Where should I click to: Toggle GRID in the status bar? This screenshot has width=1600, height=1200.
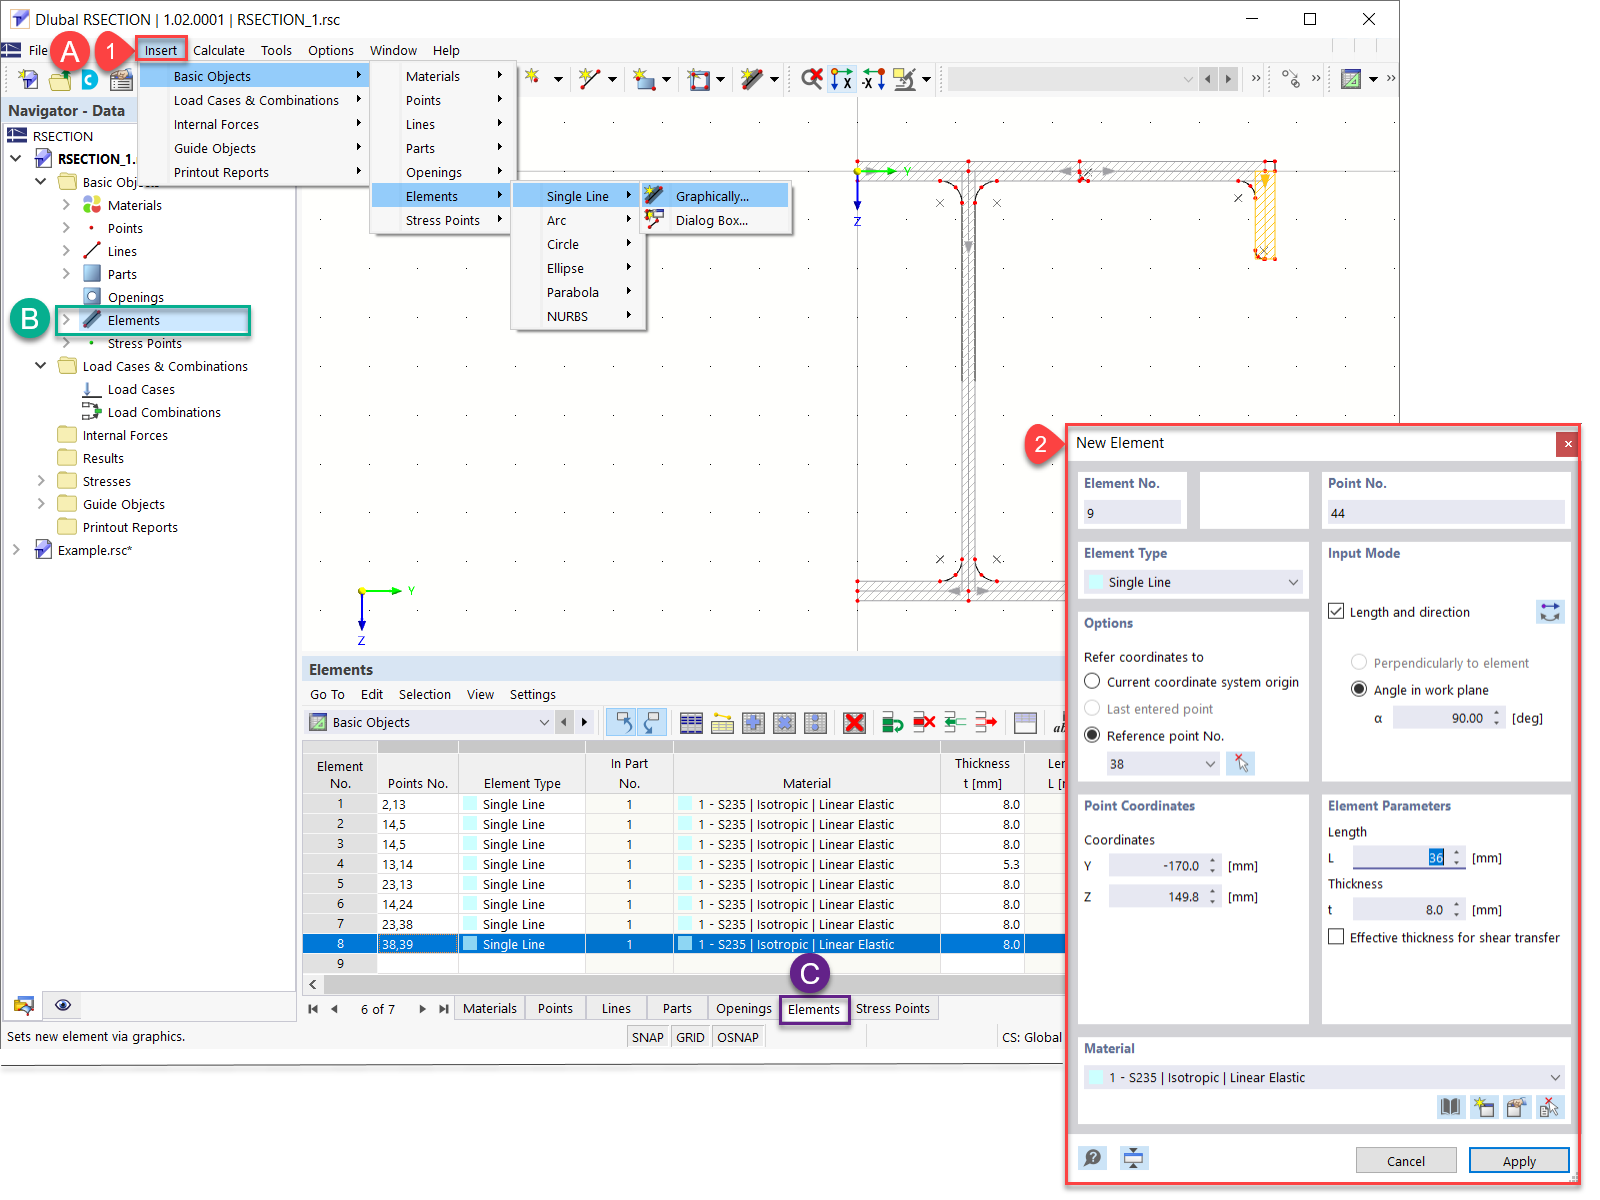(690, 1037)
